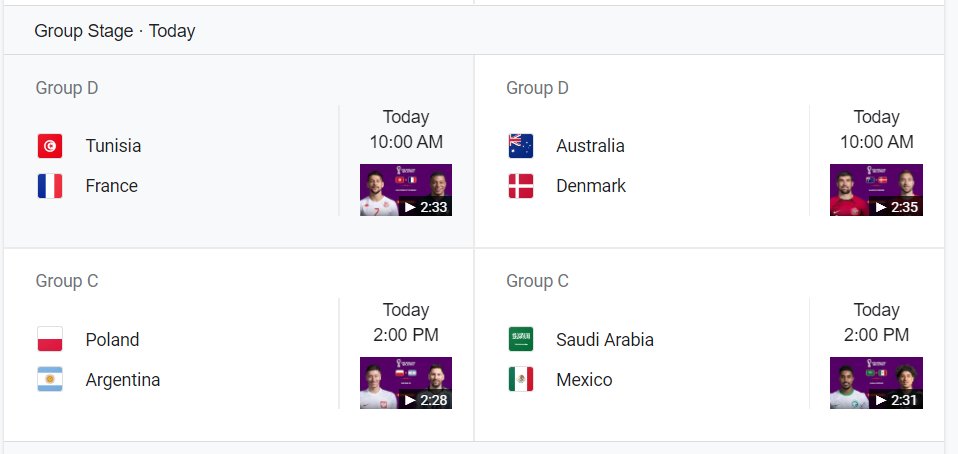Select the Saudi Arabia team name
The height and width of the screenshot is (454, 958).
605,340
